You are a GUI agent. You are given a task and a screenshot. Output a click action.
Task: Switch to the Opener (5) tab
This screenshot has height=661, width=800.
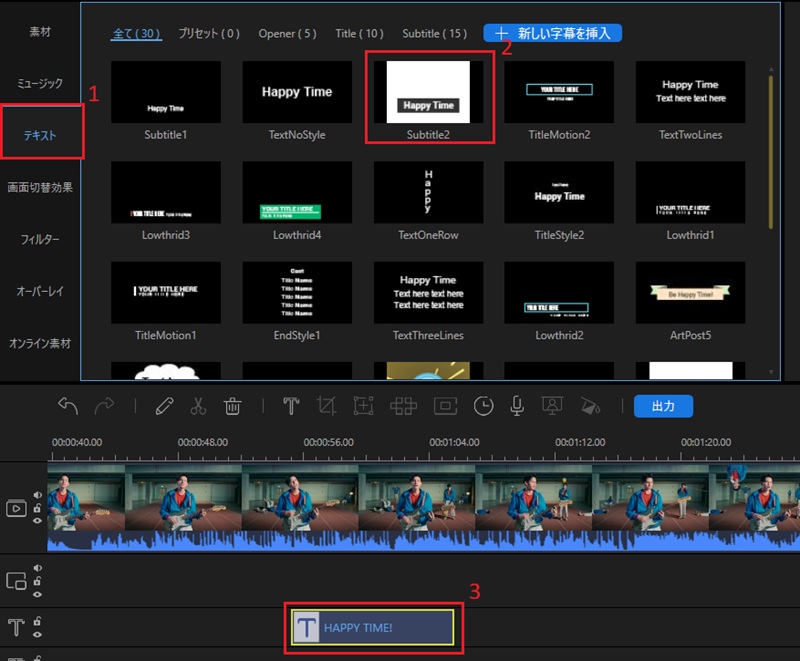[287, 34]
